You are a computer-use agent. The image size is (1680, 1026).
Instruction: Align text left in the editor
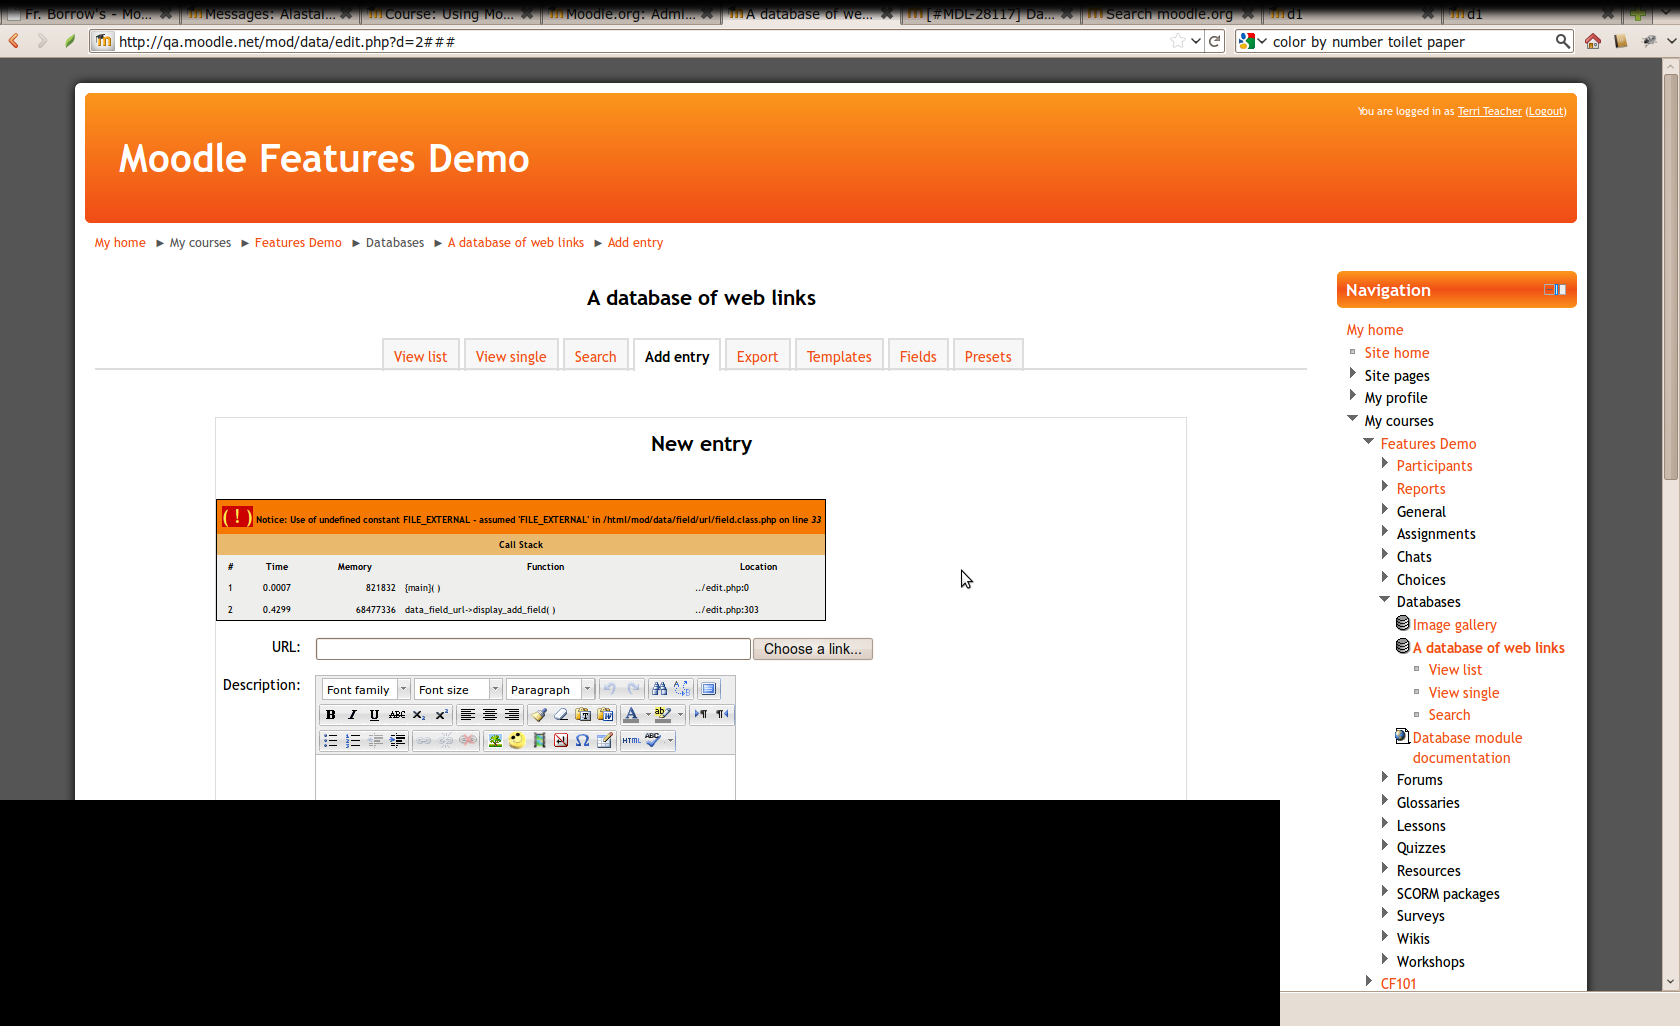(x=467, y=714)
